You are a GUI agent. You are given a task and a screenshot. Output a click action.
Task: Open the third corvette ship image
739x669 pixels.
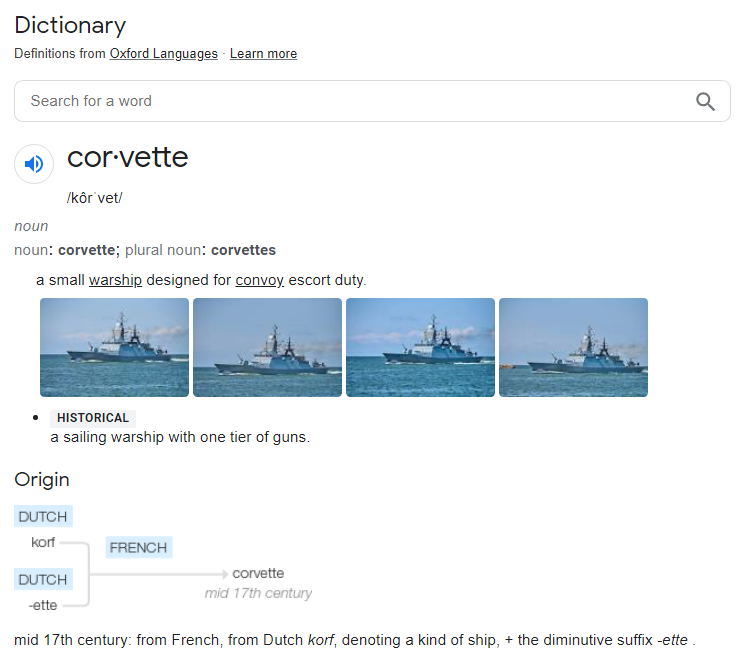(x=420, y=347)
